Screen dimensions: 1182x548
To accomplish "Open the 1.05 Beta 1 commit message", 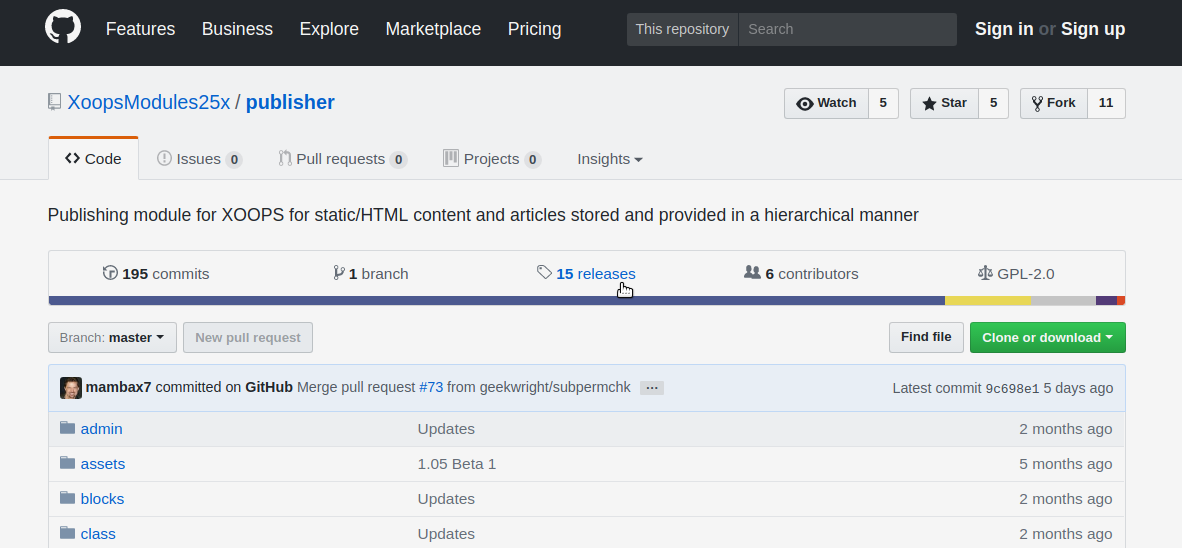I will (457, 464).
